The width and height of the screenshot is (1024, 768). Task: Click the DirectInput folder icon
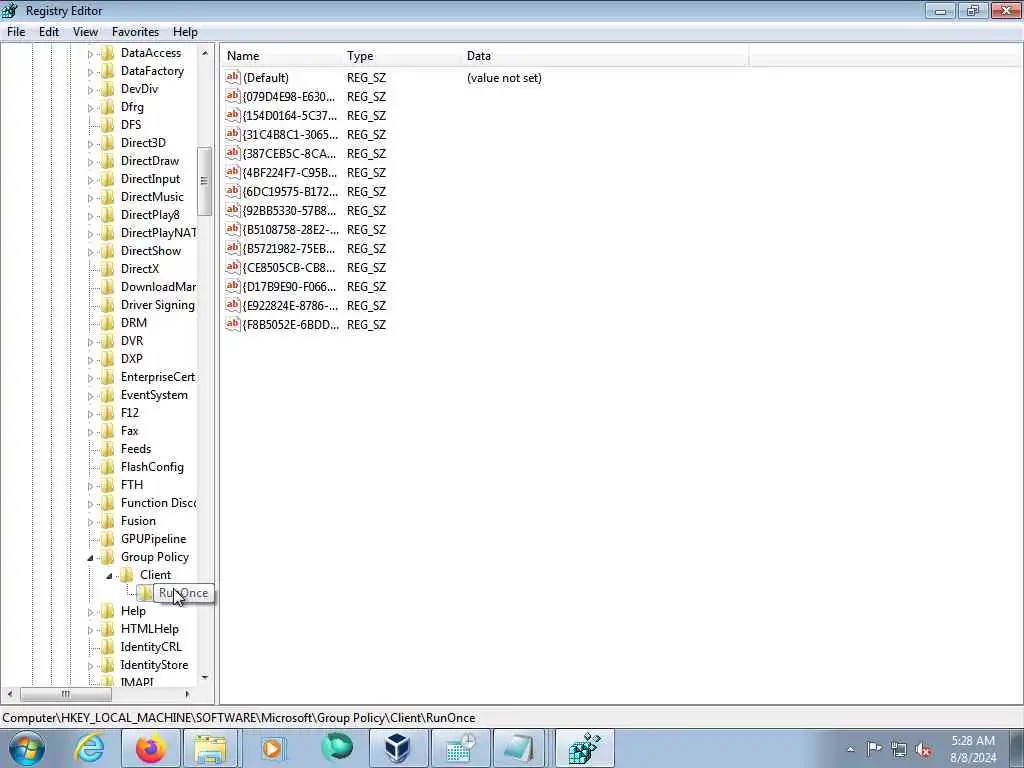tap(108, 179)
